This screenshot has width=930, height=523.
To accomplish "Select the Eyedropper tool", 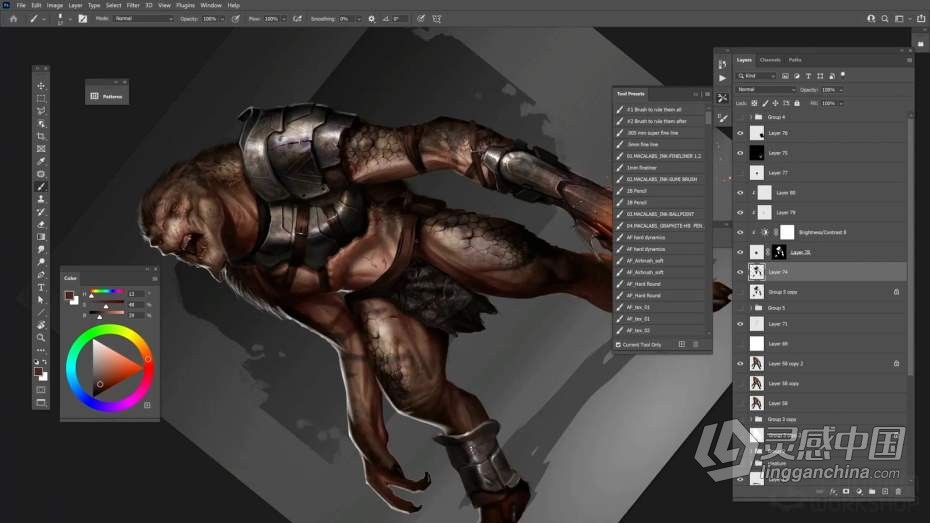I will pyautogui.click(x=41, y=161).
